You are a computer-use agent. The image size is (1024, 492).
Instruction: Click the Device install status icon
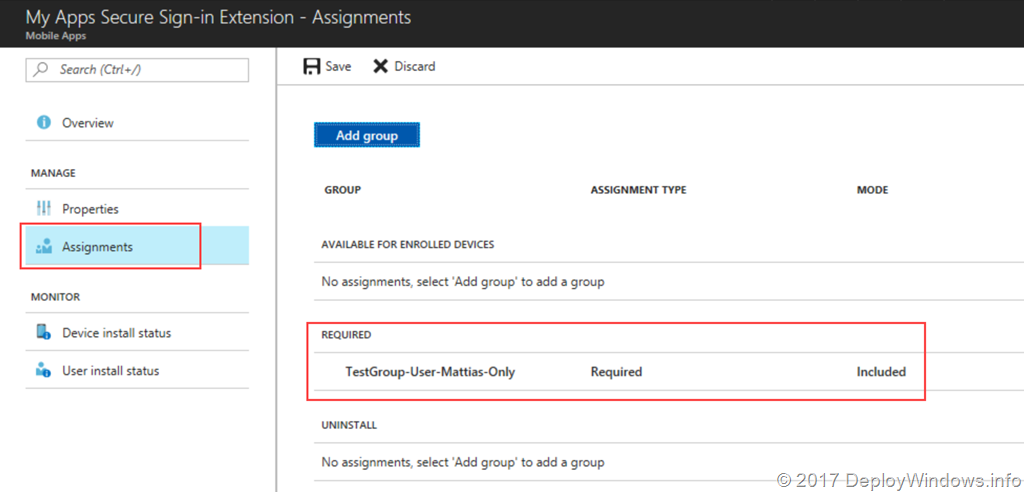[43, 333]
